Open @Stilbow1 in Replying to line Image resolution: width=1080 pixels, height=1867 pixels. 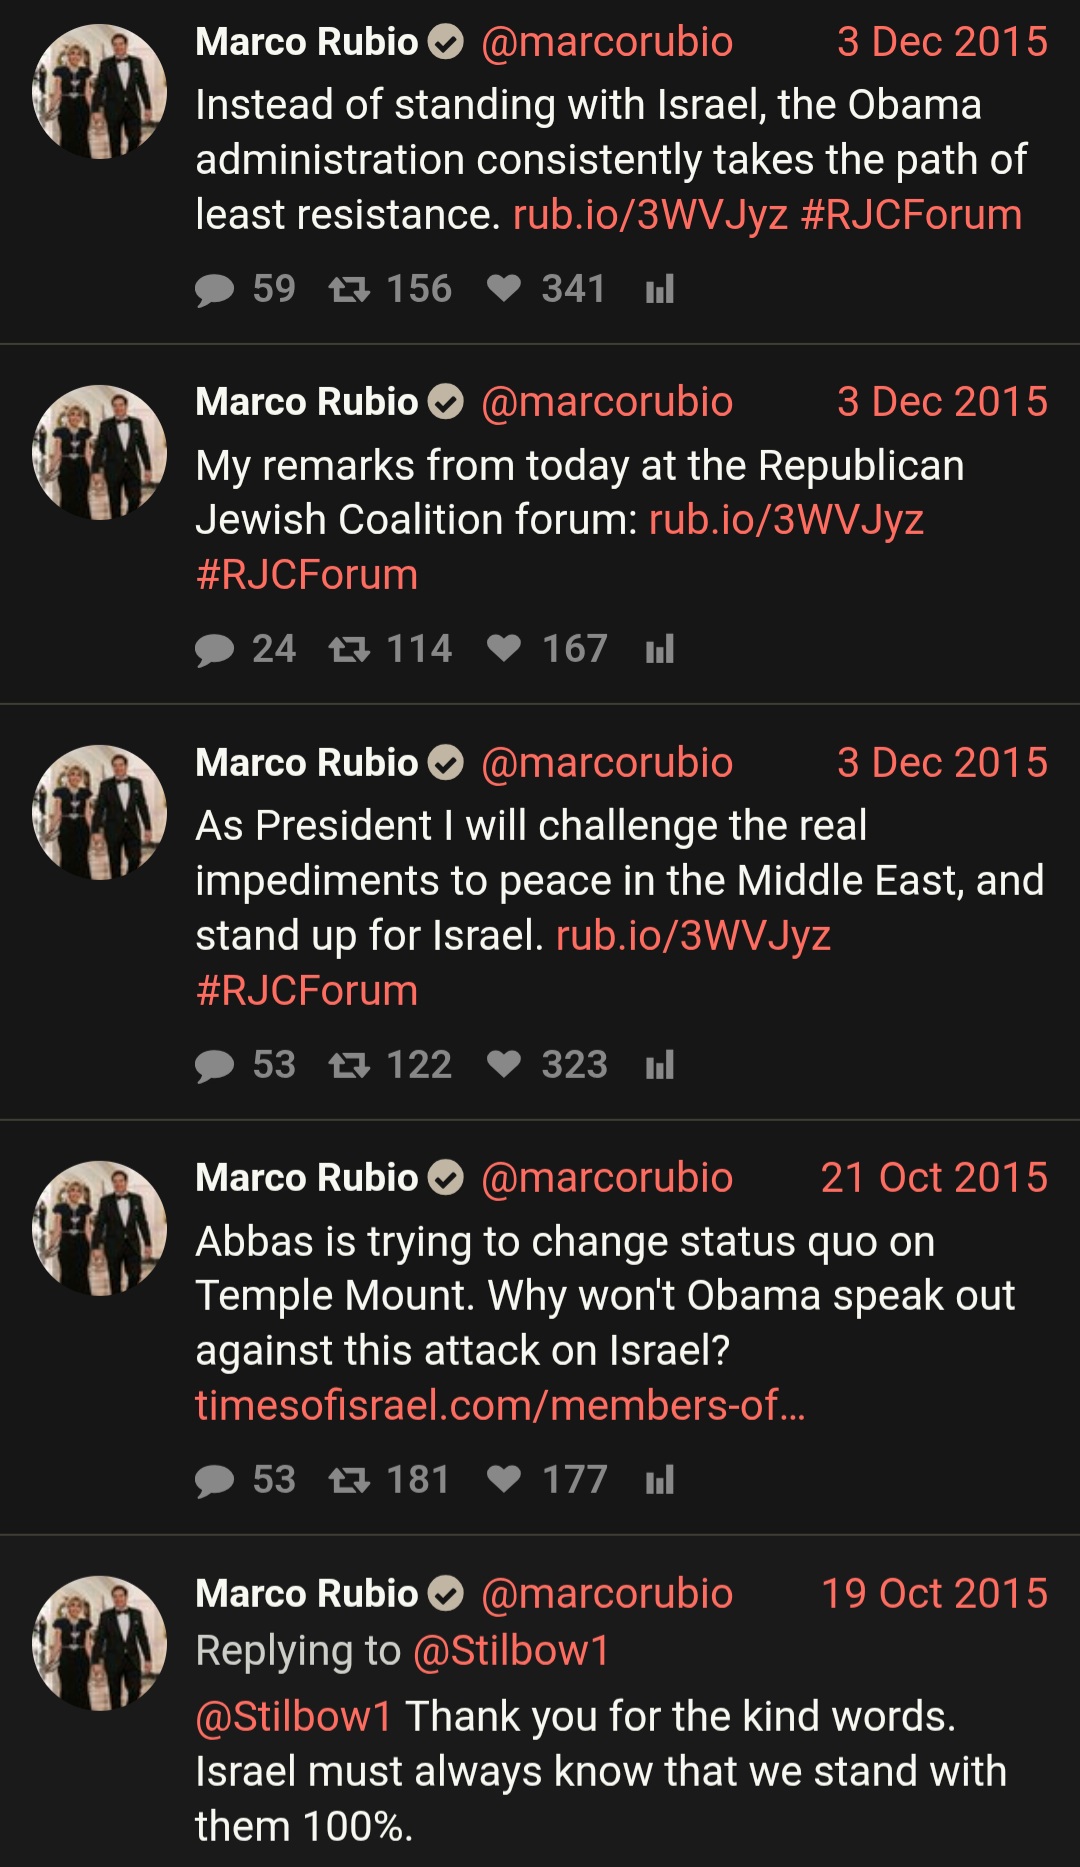click(511, 1651)
